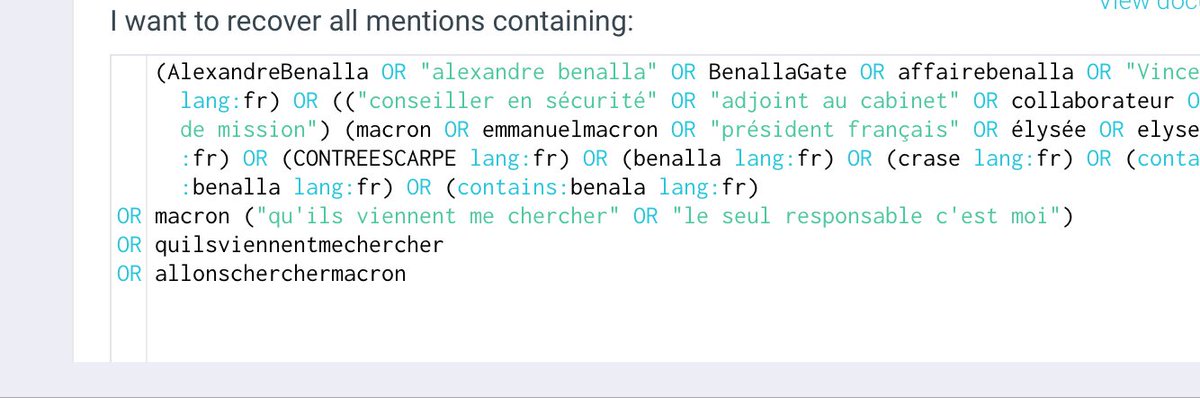
Task: Open the View documentation link
Action: [1148, 4]
